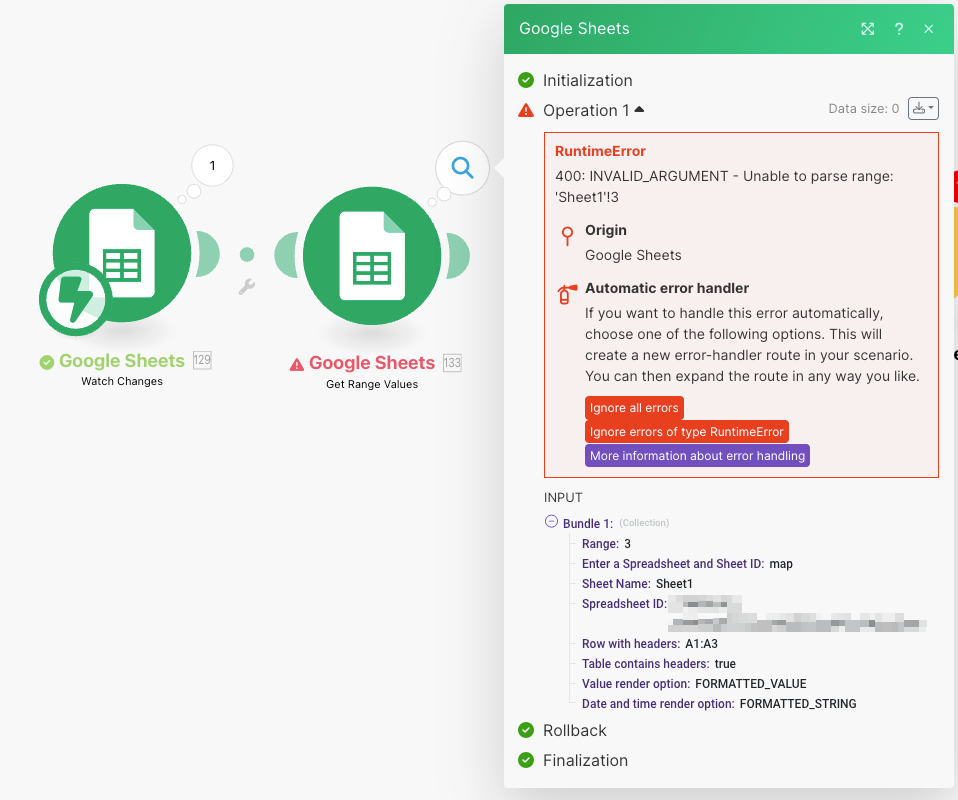The image size is (958, 800).
Task: Open More information about error handling
Action: [x=697, y=455]
